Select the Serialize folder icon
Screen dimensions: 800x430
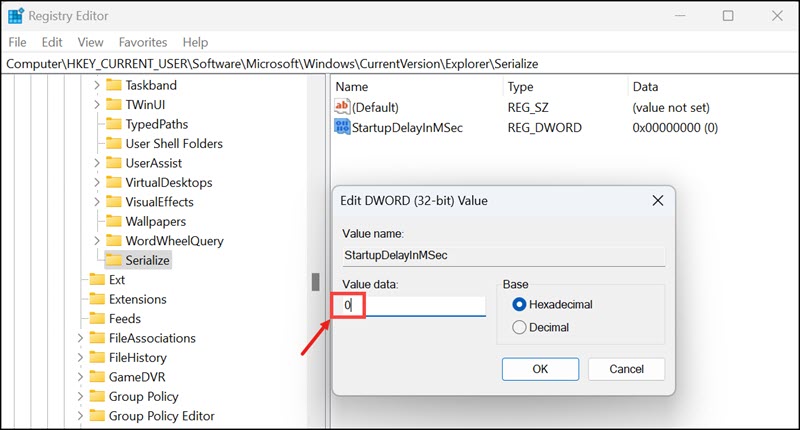[x=114, y=260]
